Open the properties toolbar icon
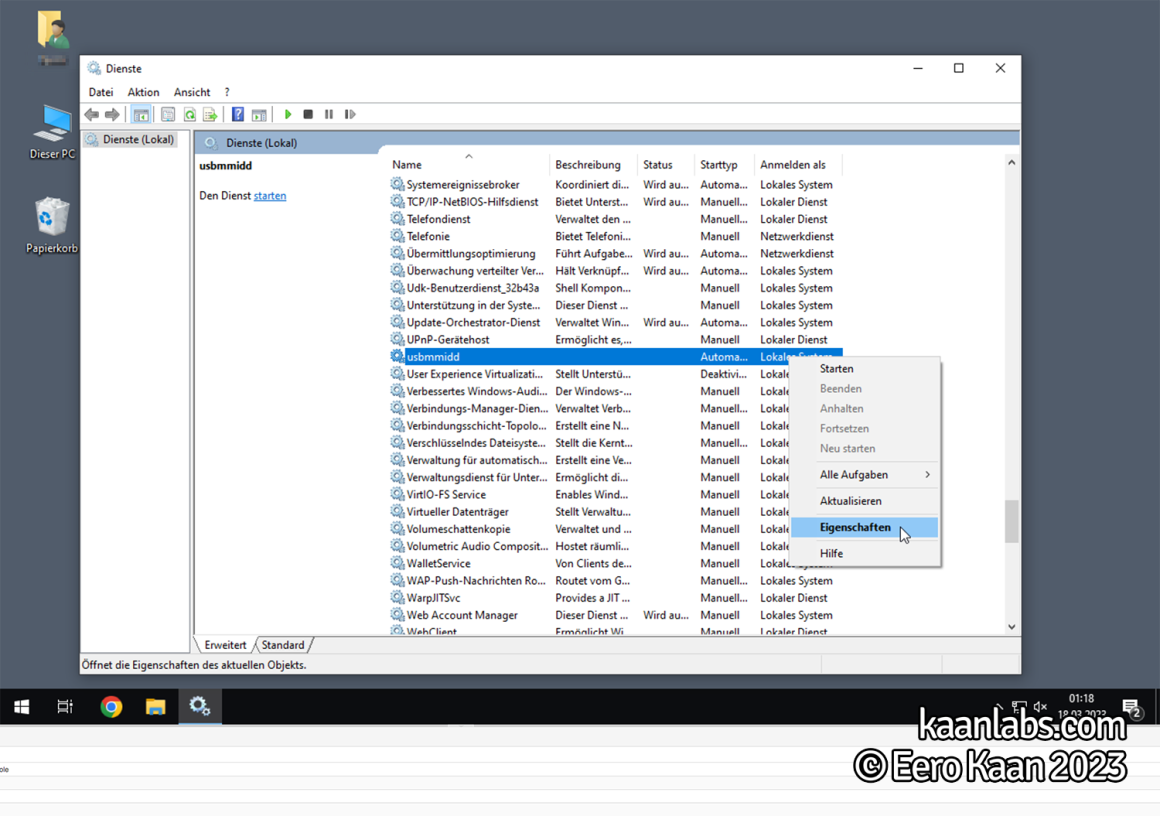 (x=166, y=114)
